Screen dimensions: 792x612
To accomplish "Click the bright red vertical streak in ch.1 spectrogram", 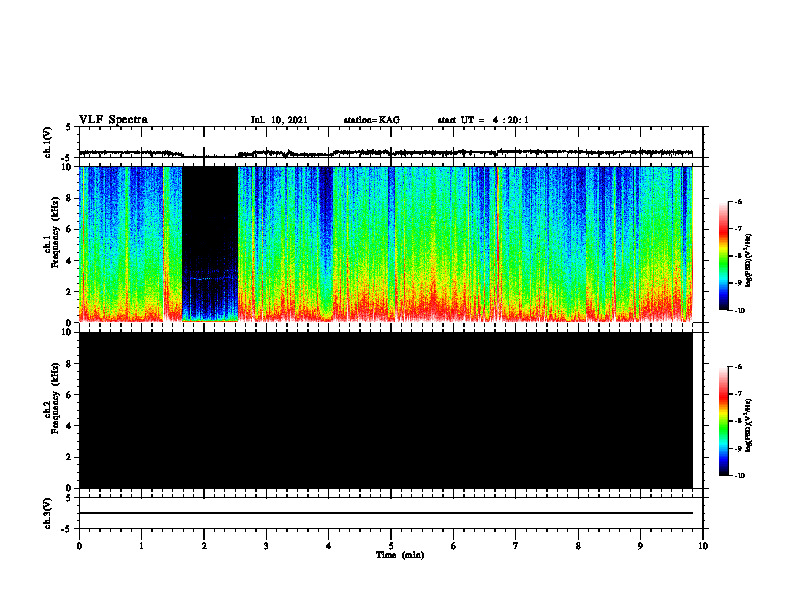I will [497, 243].
